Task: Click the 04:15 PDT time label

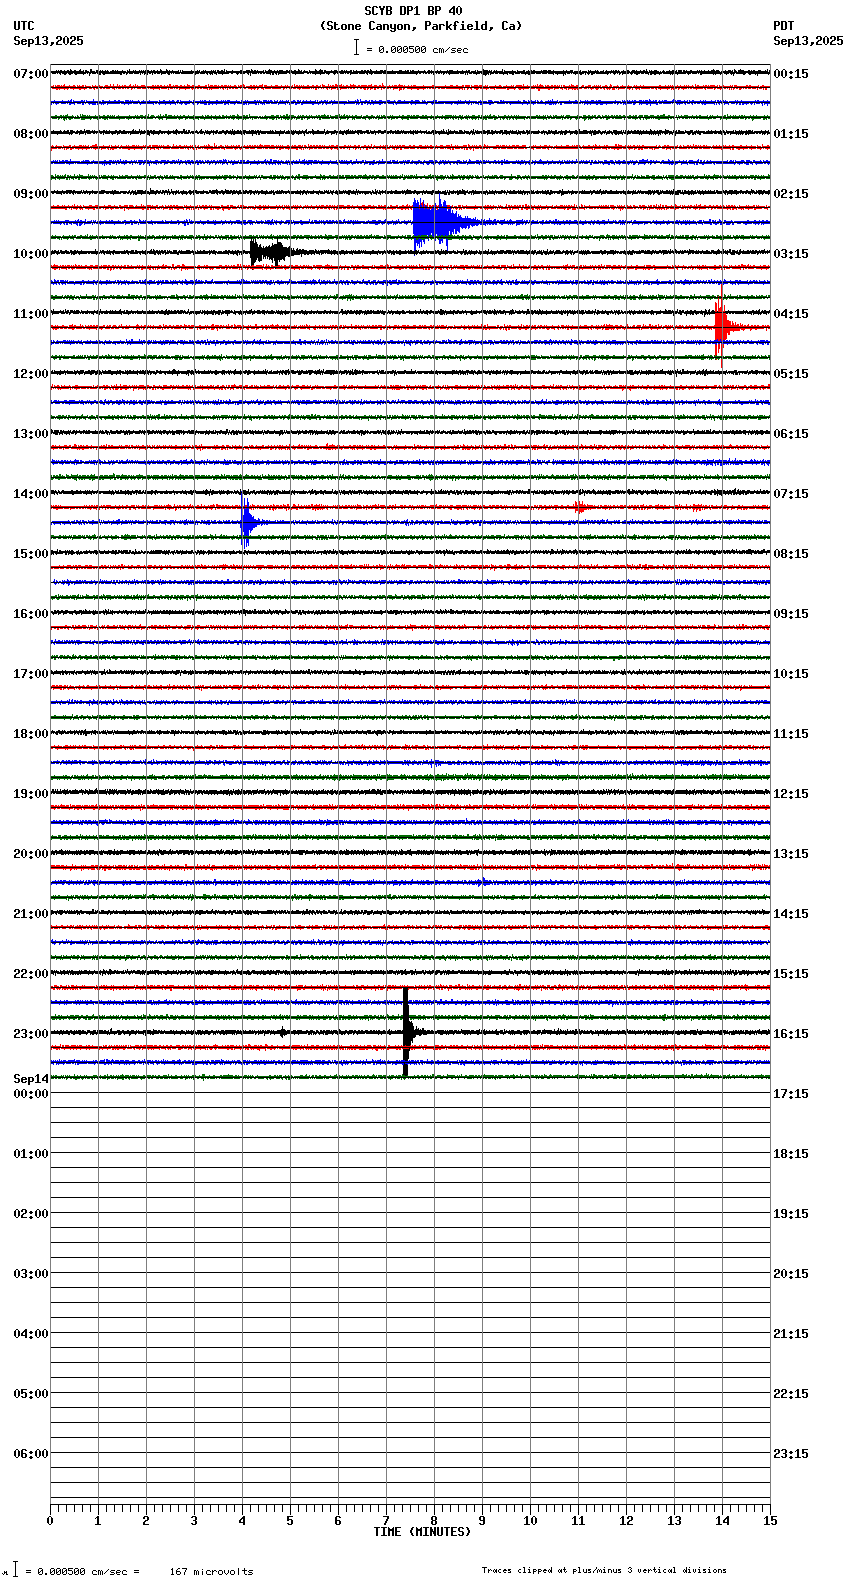Action: click(x=791, y=313)
